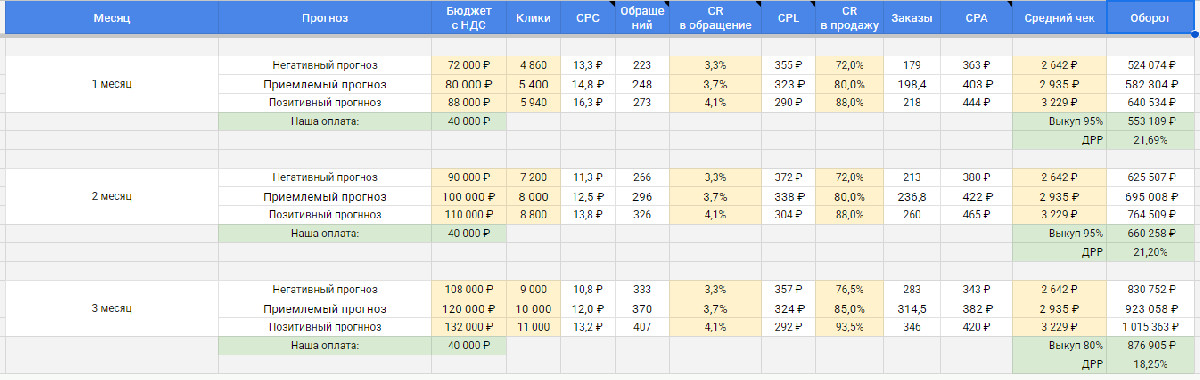Select the 132 000 ₽ budget cell

pos(469,326)
